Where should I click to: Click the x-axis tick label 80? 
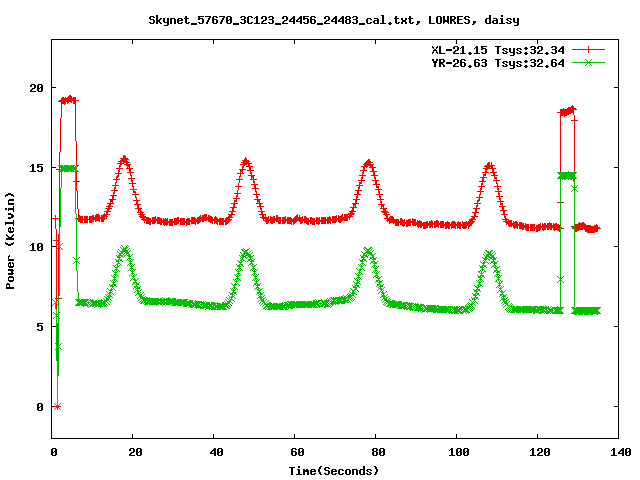pyautogui.click(x=378, y=452)
